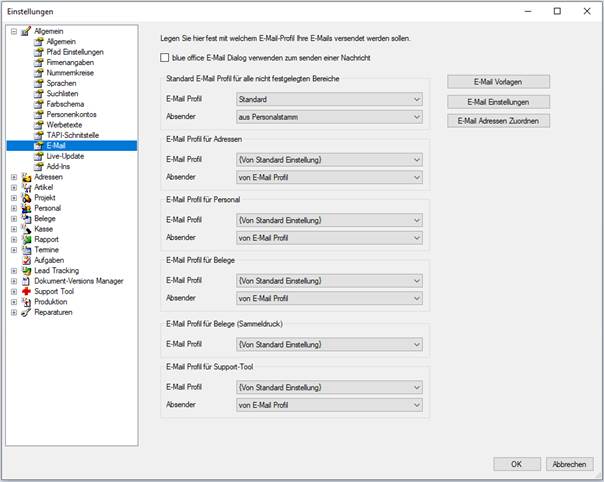Click the Personenkontos item icon
The width and height of the screenshot is (604, 482).
pyautogui.click(x=39, y=114)
